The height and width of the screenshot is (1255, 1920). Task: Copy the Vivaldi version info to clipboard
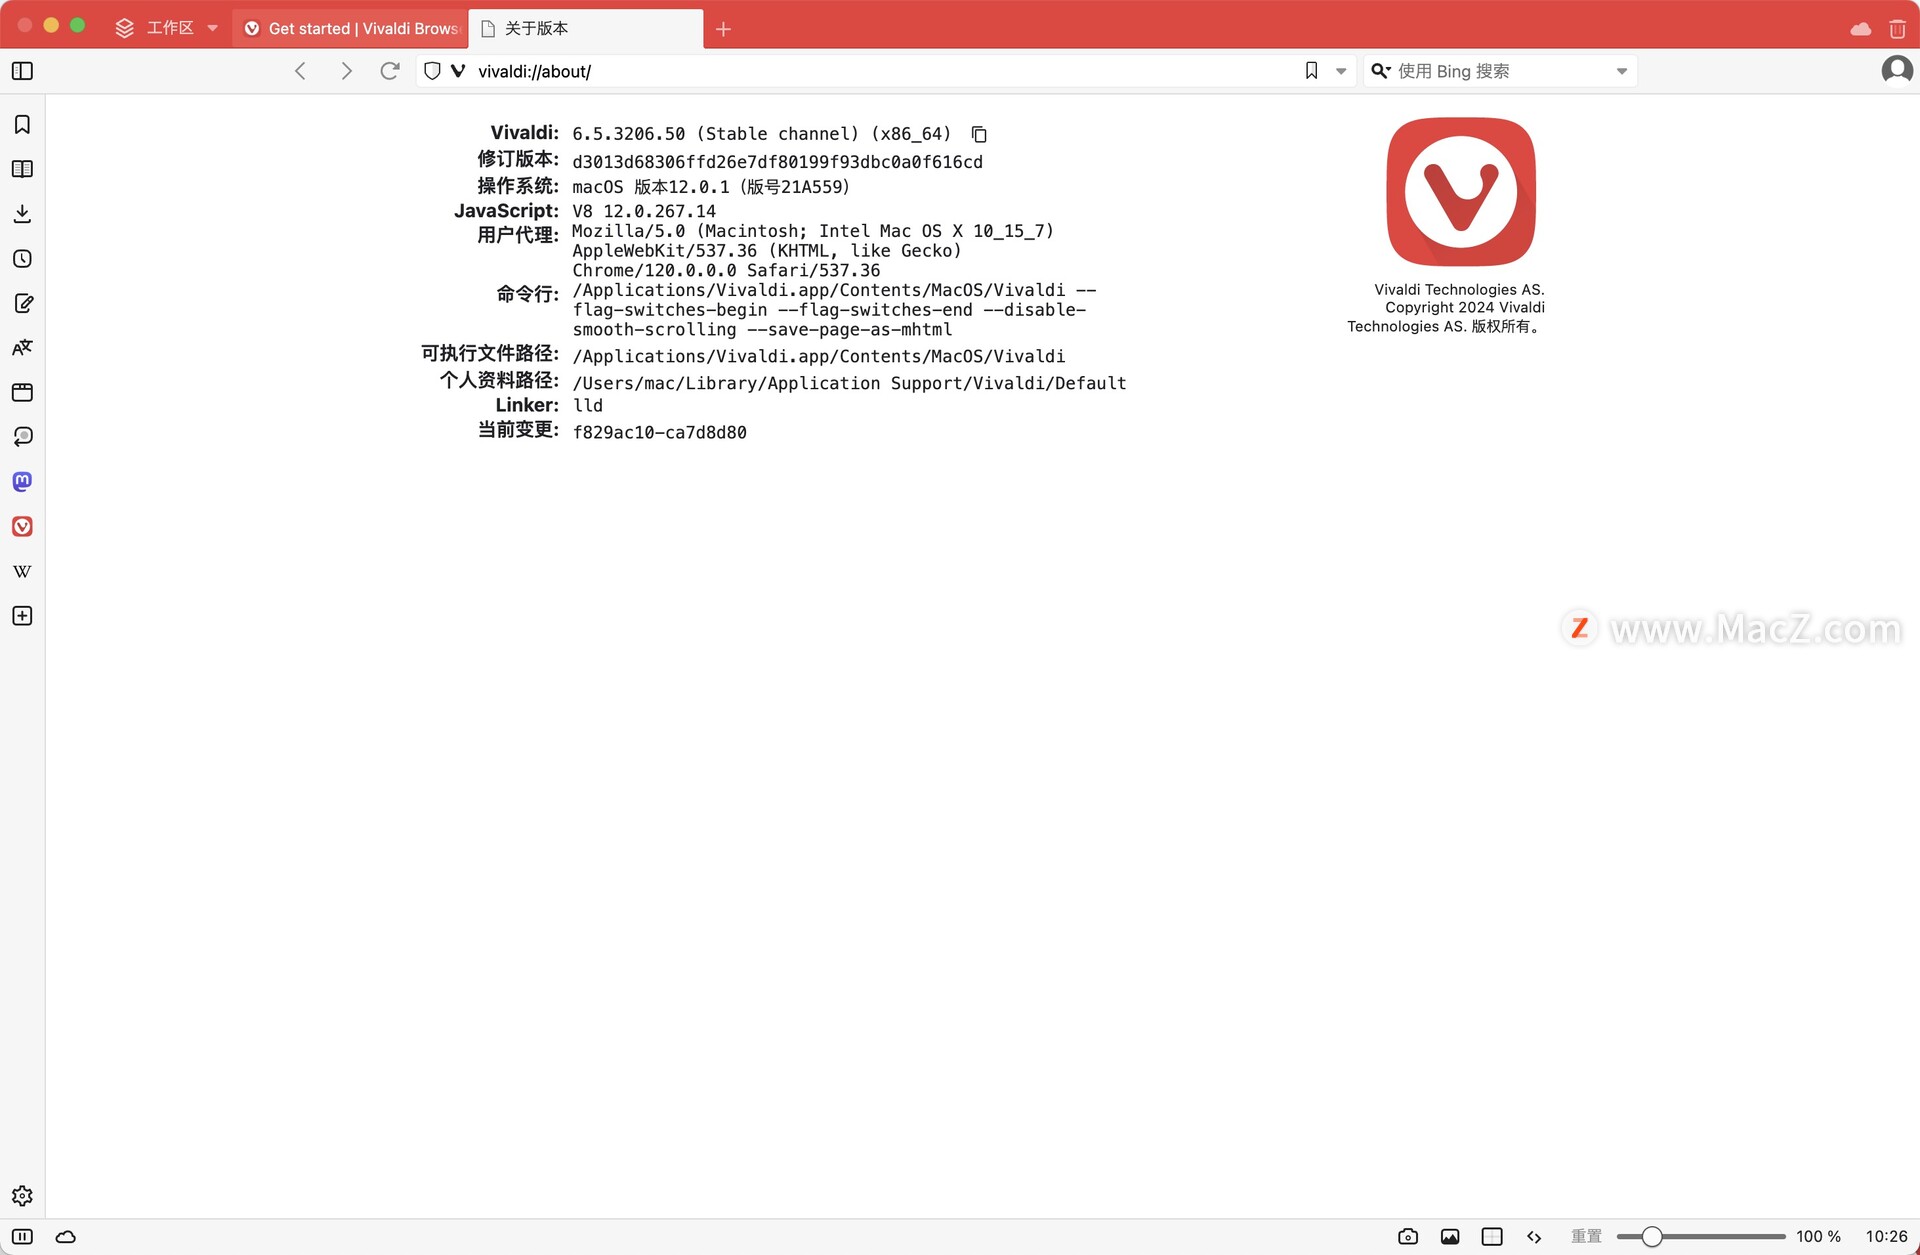(979, 134)
